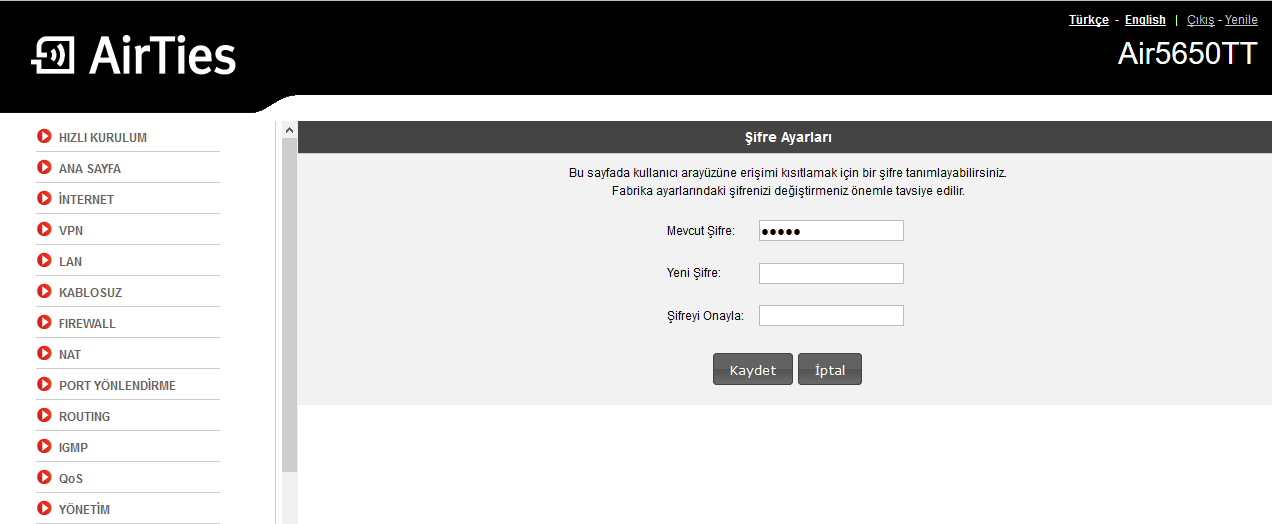Open the NAT menu entry
Viewport: 1272px width, 524px height.
coord(70,355)
